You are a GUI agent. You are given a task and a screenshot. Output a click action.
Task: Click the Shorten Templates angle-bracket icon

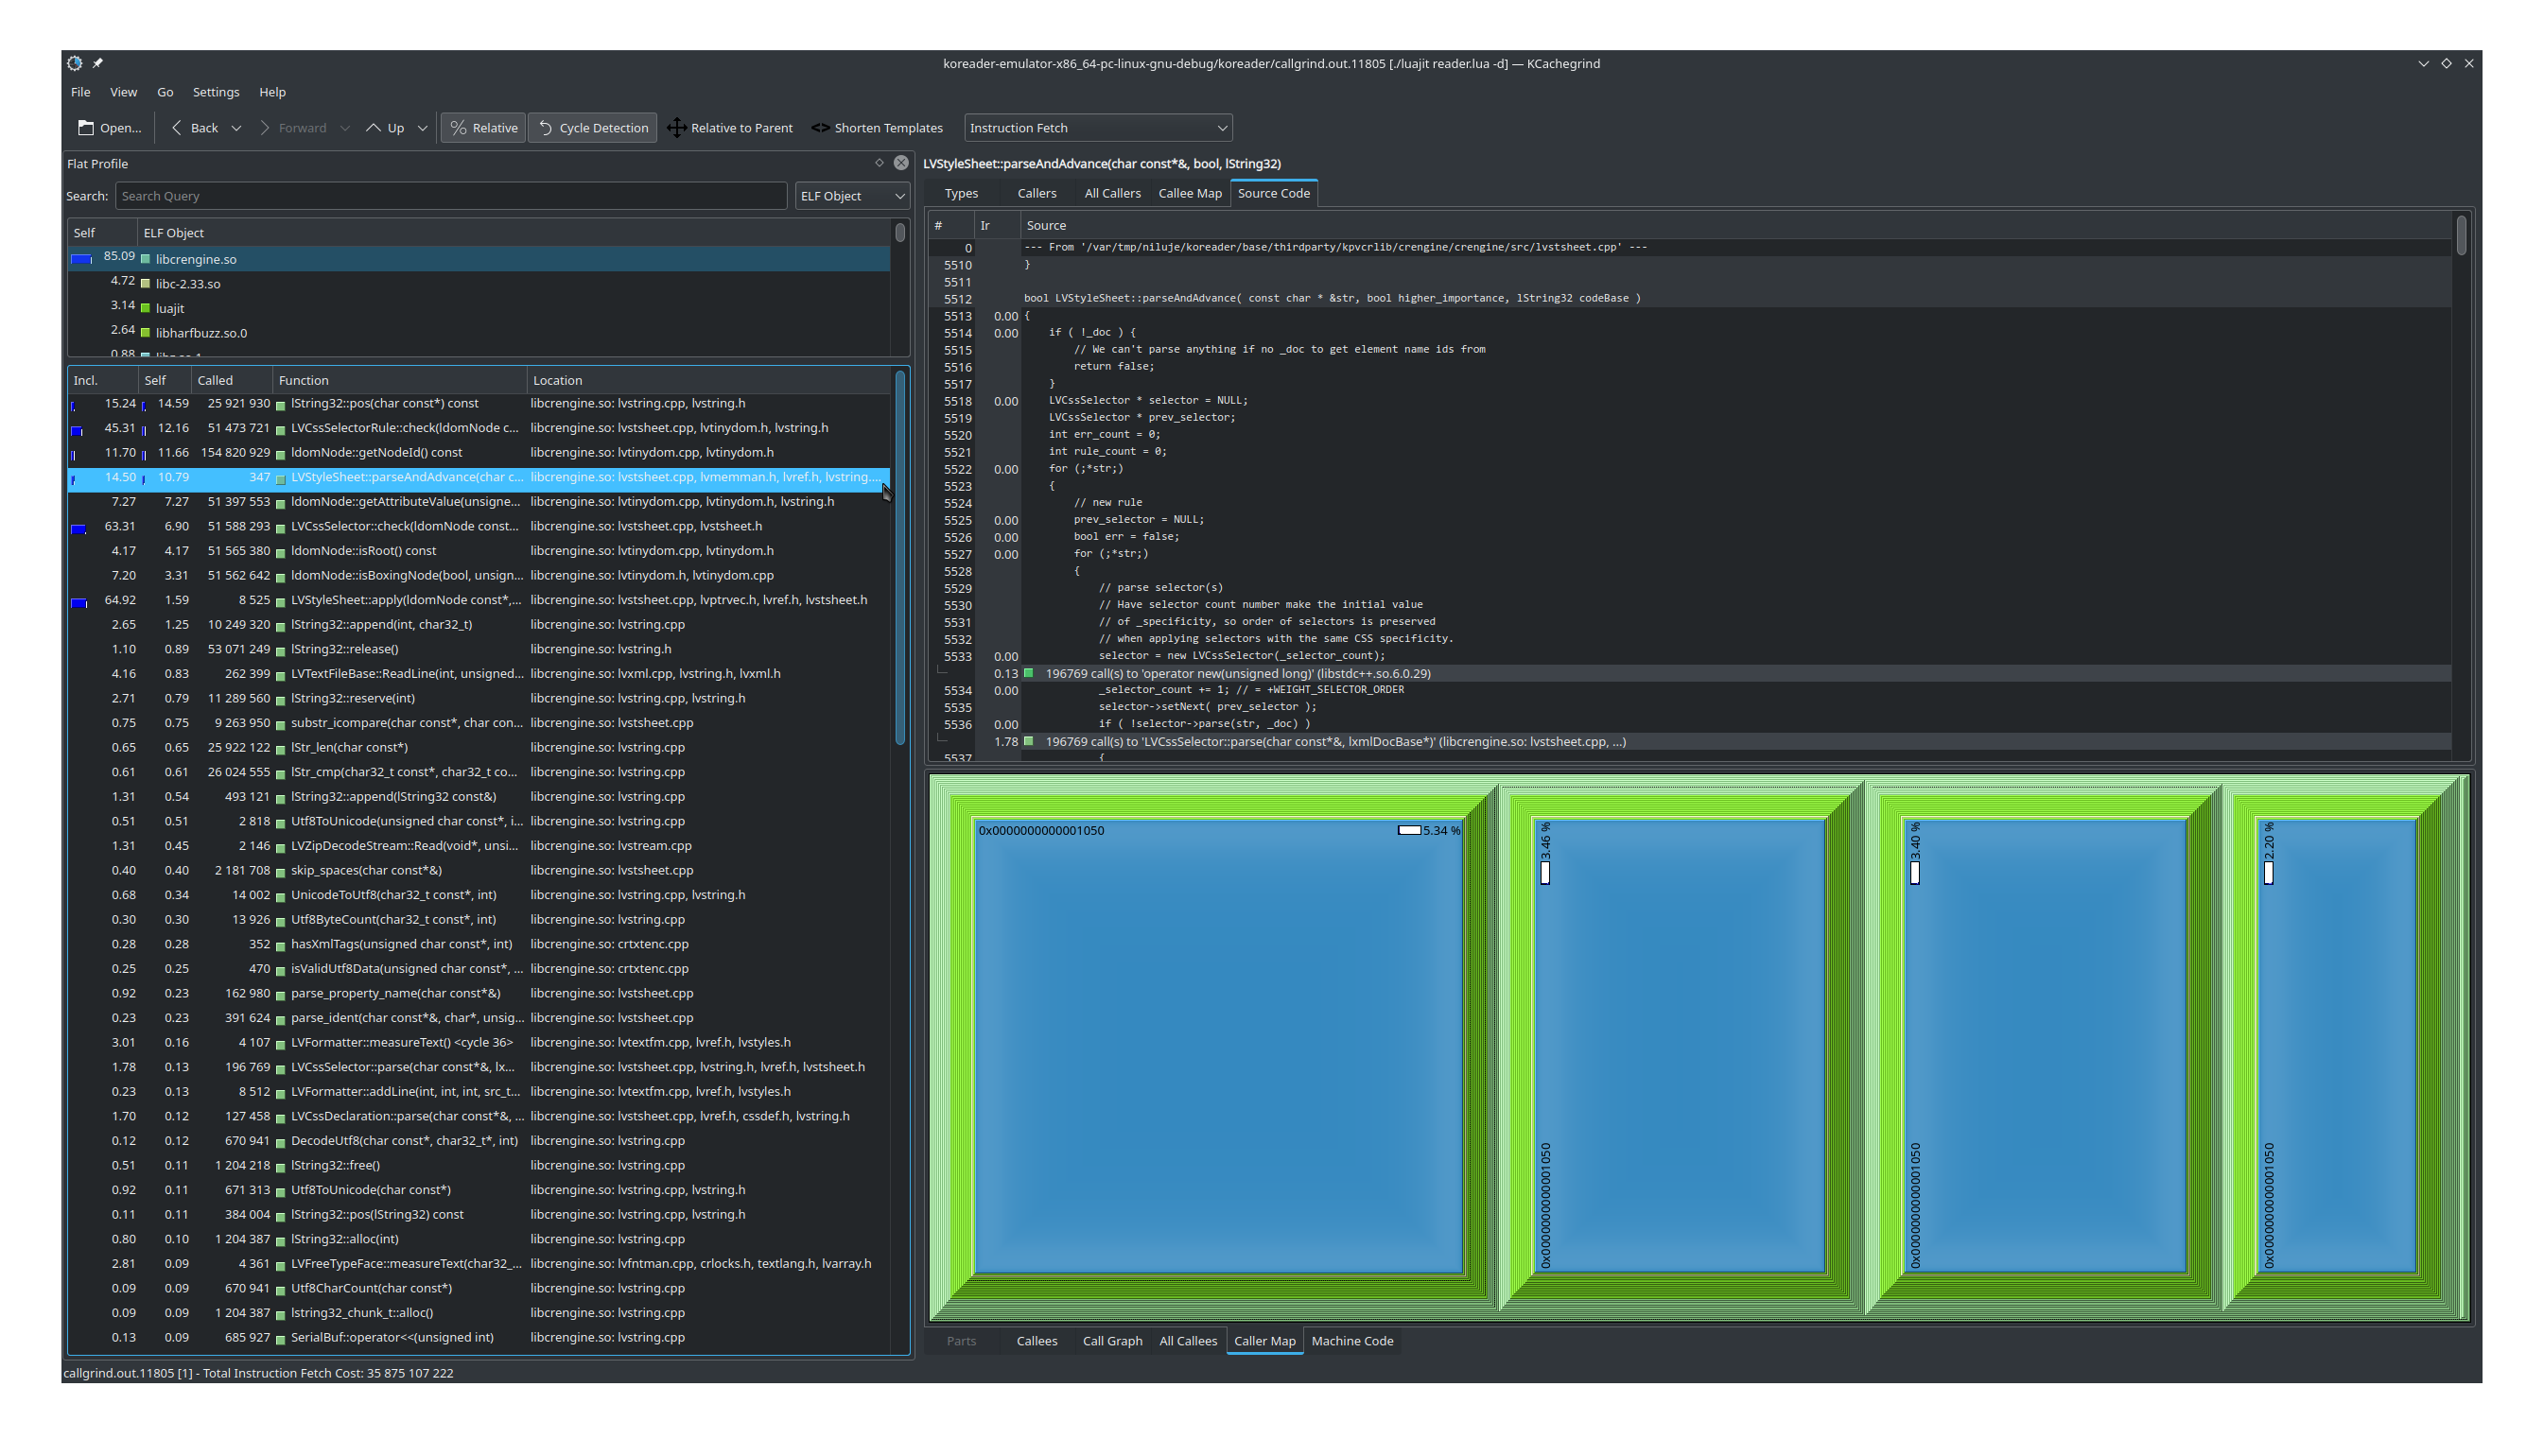tap(820, 128)
